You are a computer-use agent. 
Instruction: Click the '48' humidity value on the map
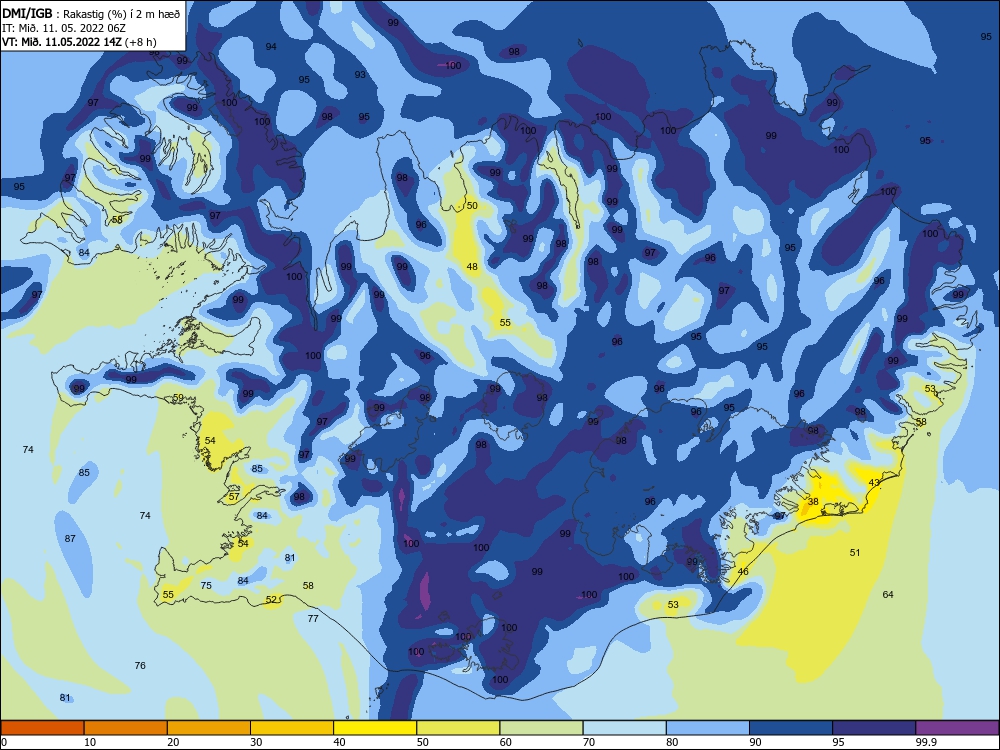[472, 267]
